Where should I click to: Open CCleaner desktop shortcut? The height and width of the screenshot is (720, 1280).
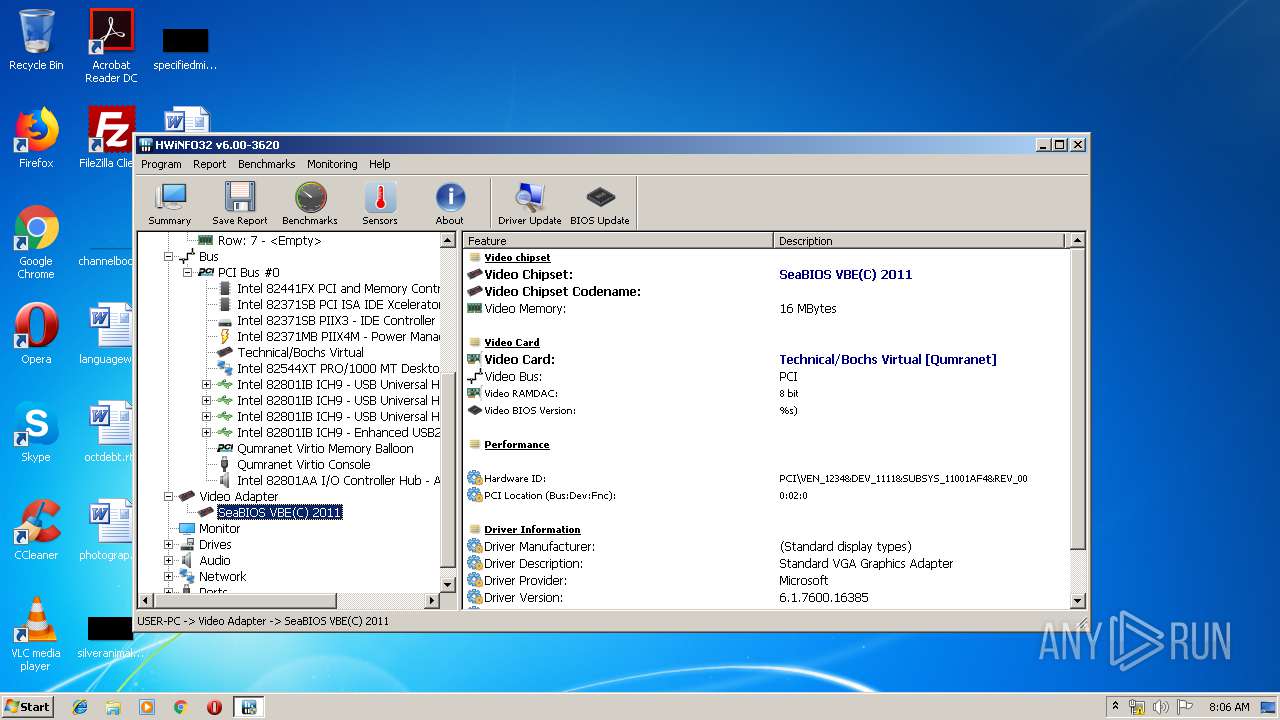click(x=36, y=530)
